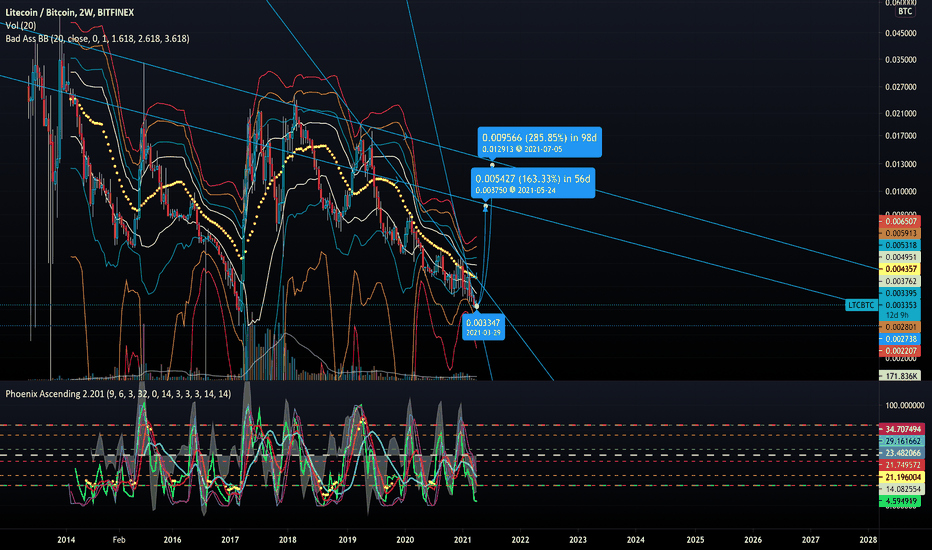Screen dimensions: 932x550
Task: Click the LTCBTC symbol price tag
Action: [861, 305]
